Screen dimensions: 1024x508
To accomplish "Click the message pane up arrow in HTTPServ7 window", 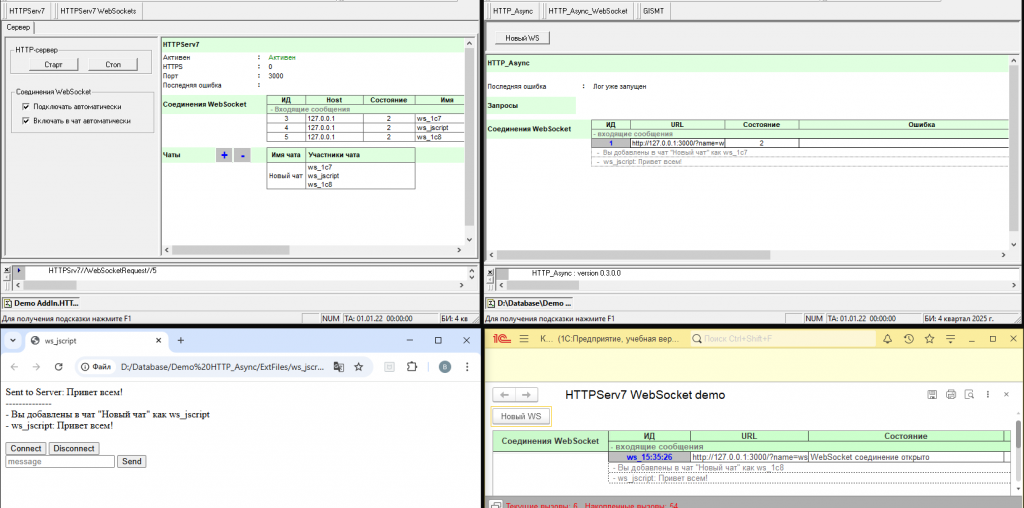I will [472, 270].
